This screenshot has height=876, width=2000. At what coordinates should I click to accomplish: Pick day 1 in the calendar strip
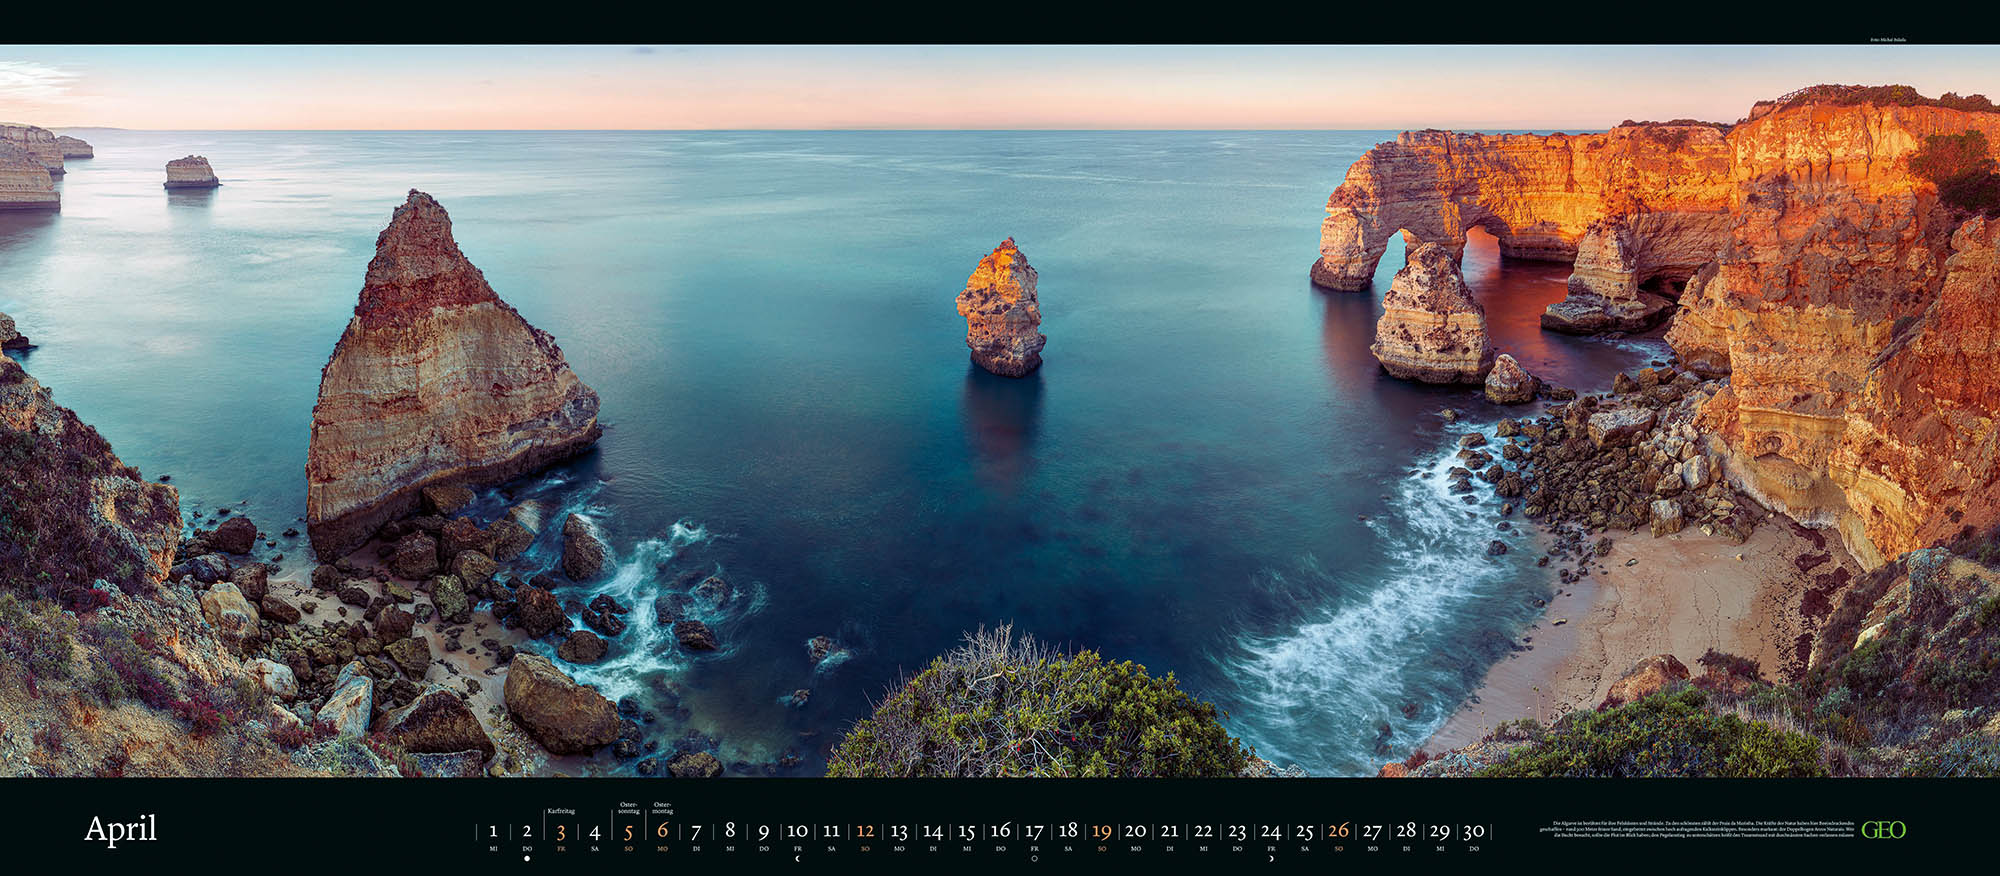pos(493,831)
